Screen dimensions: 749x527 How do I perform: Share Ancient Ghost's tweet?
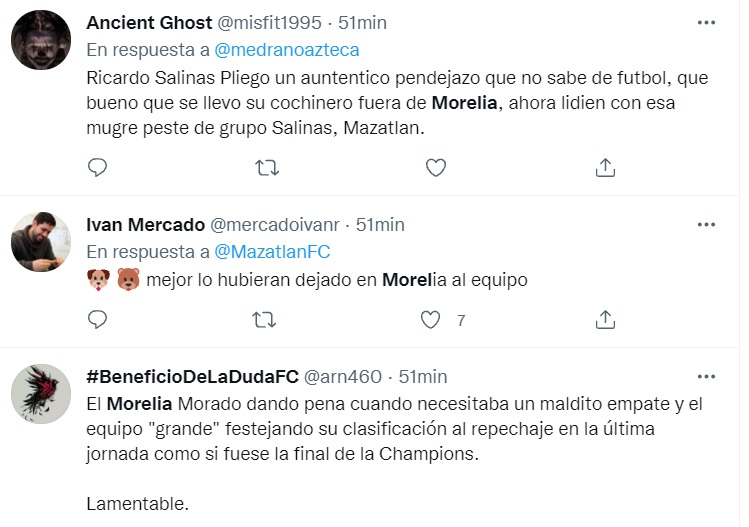pos(604,168)
